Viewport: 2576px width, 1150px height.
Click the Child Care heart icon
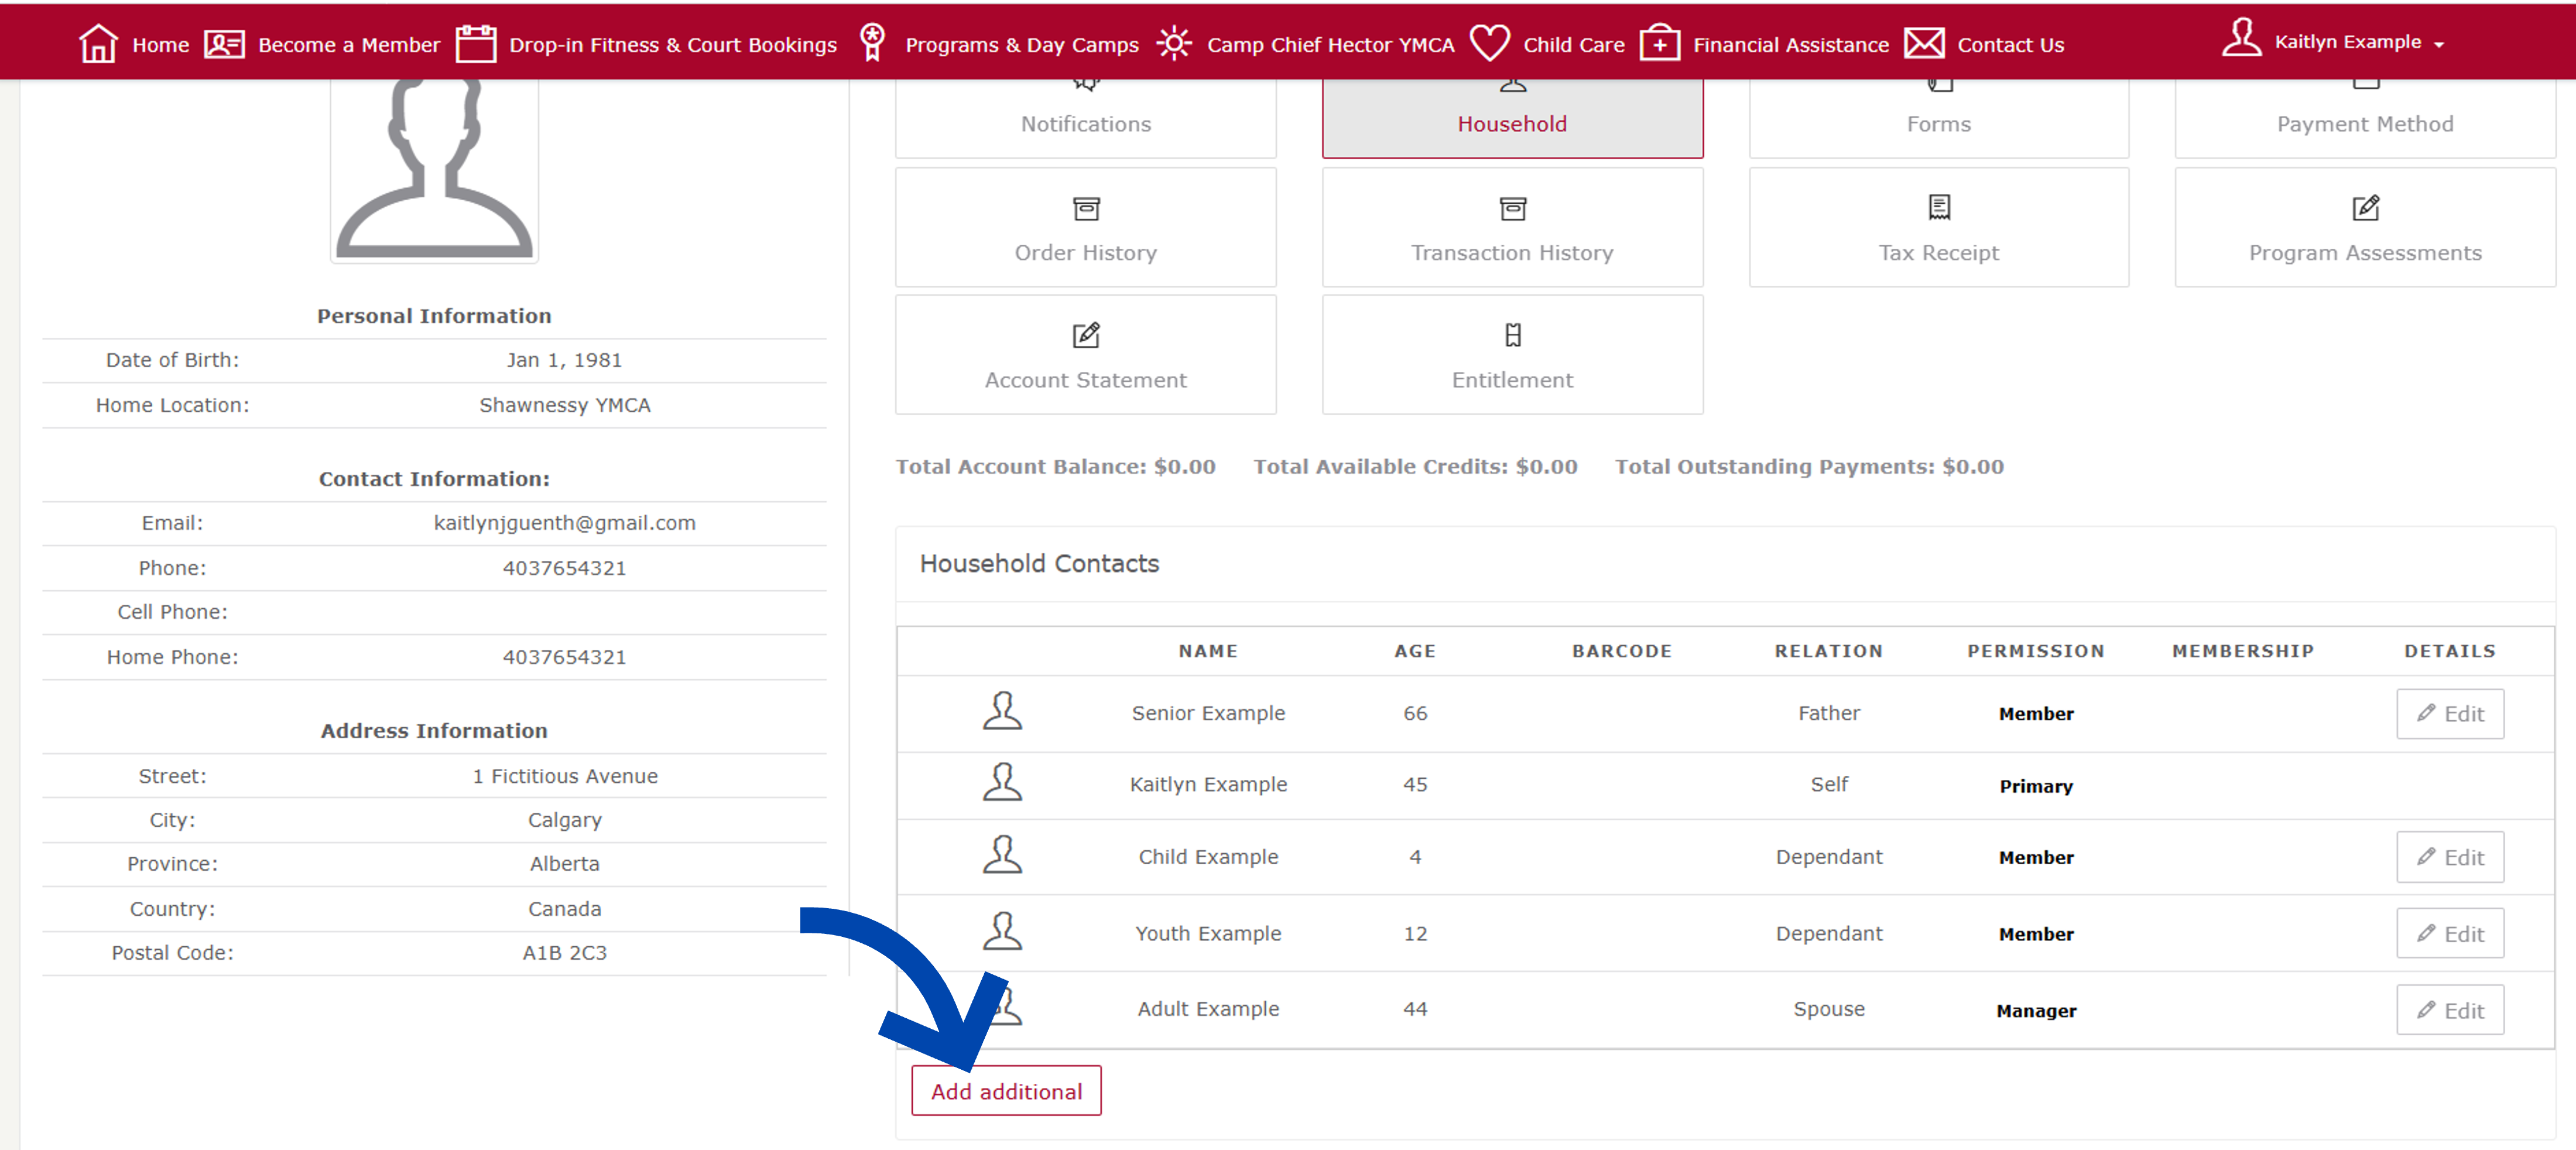(1489, 44)
